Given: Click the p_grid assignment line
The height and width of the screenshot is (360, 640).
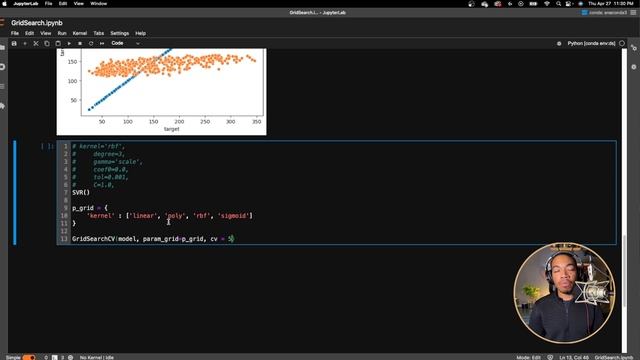Looking at the screenshot, I should 90,208.
